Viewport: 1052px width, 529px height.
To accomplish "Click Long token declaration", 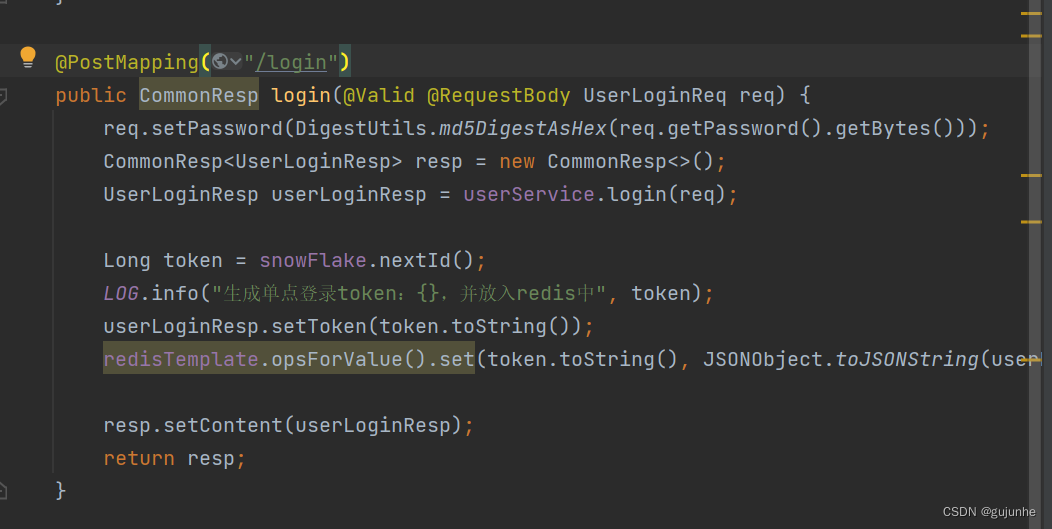I will tap(162, 260).
